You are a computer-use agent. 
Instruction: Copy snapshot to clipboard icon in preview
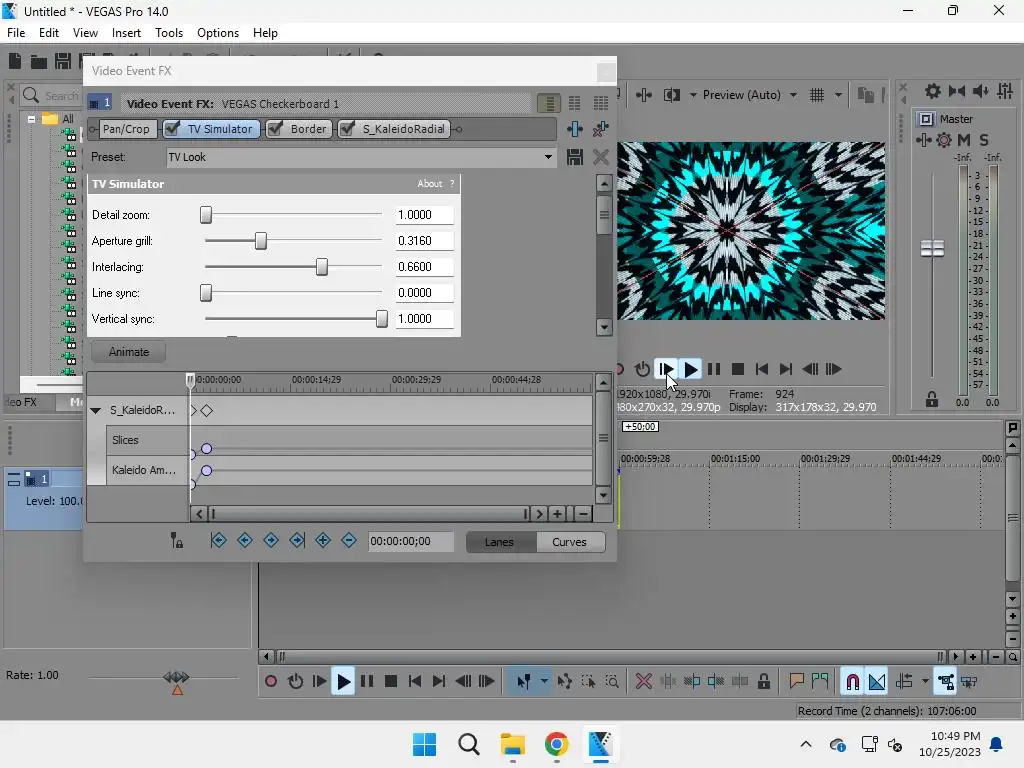pyautogui.click(x=866, y=95)
